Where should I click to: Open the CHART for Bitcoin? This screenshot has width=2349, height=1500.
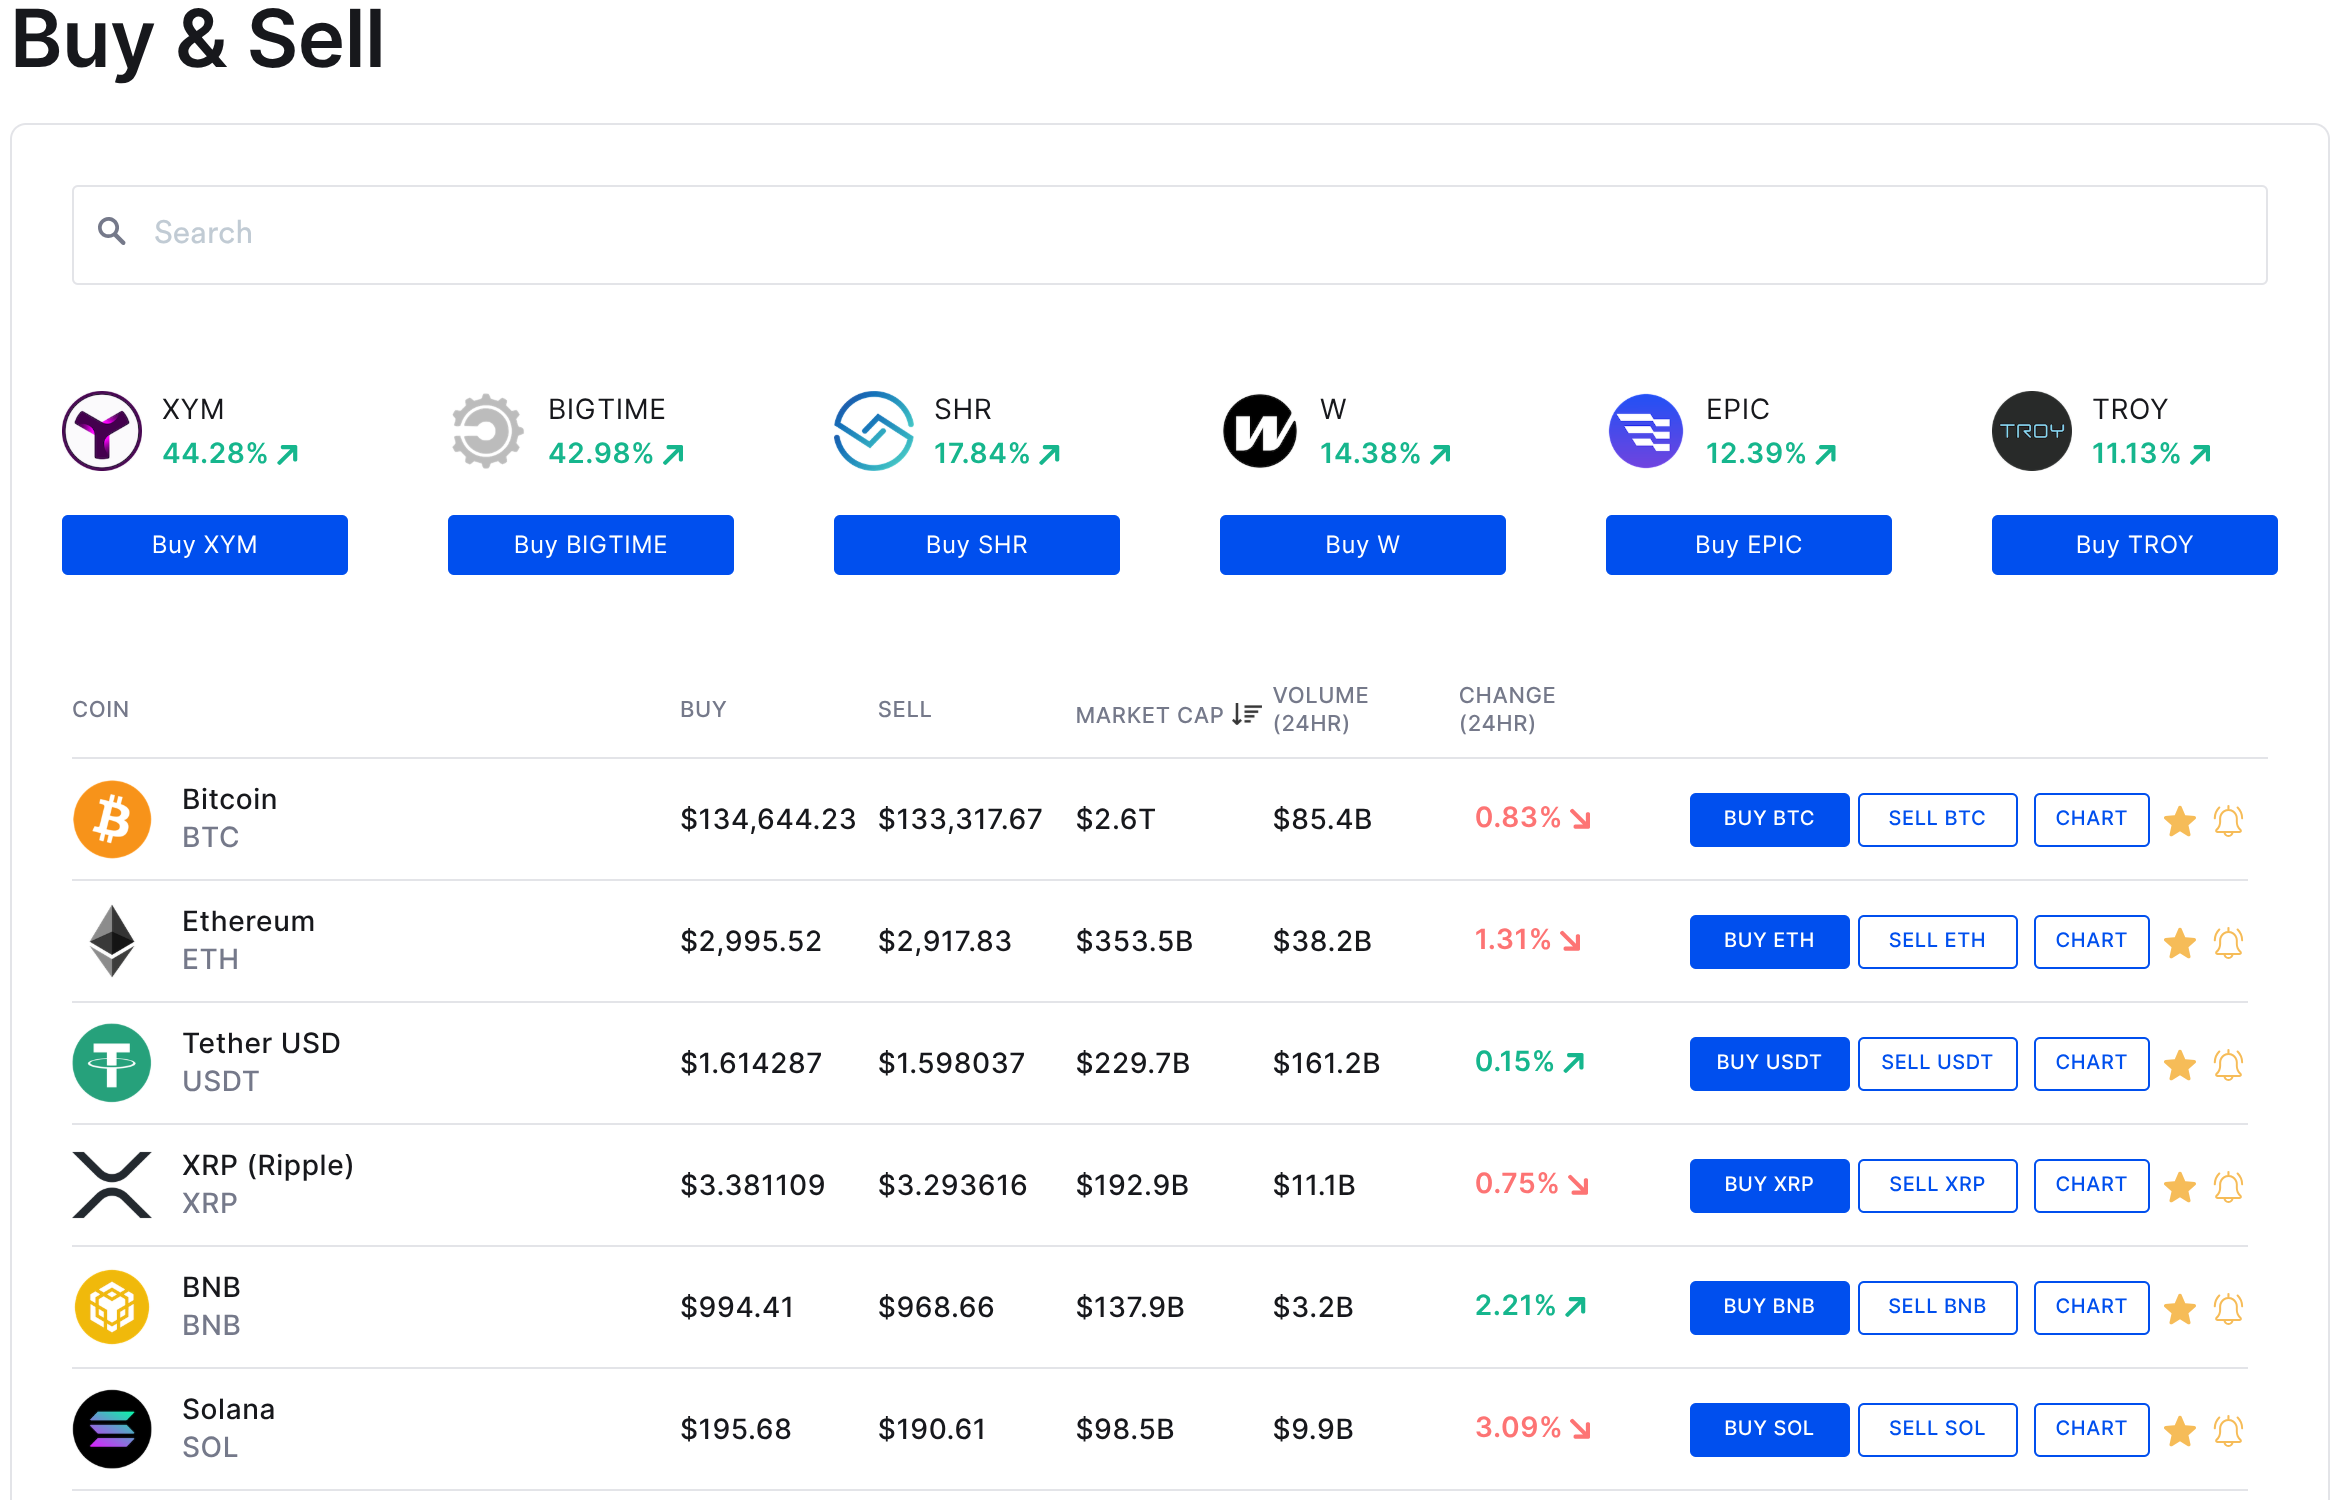pos(2091,819)
